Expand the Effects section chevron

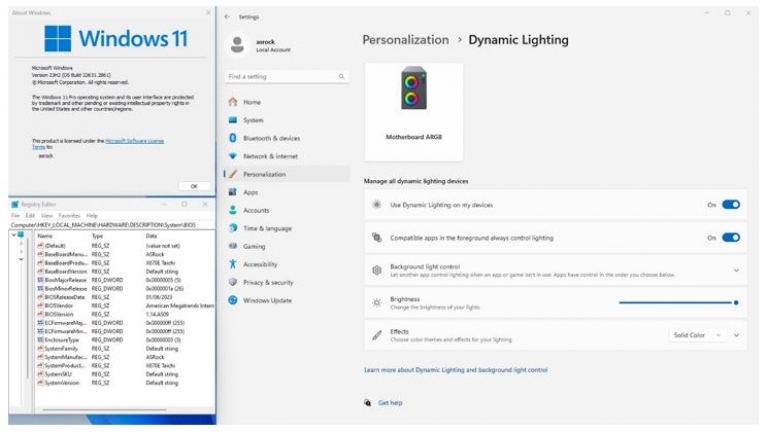pyautogui.click(x=736, y=336)
